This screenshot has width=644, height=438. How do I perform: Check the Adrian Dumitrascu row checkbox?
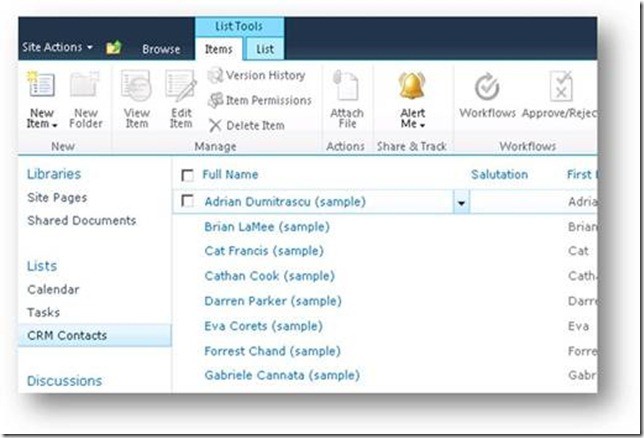187,202
